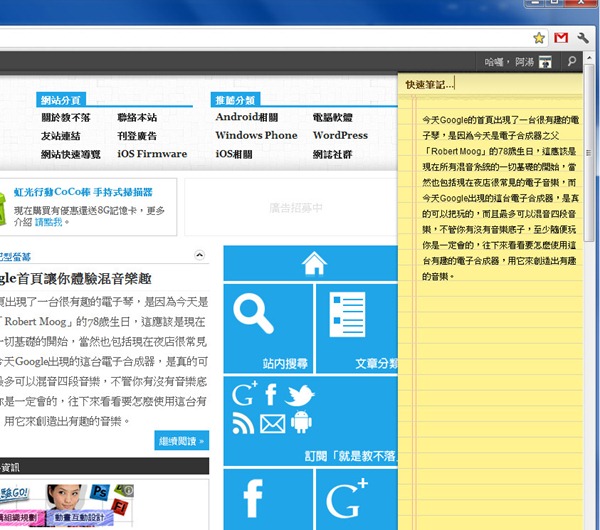600x530 pixels.
Task: Collapse the article section using the round arrow
Action: (x=199, y=256)
